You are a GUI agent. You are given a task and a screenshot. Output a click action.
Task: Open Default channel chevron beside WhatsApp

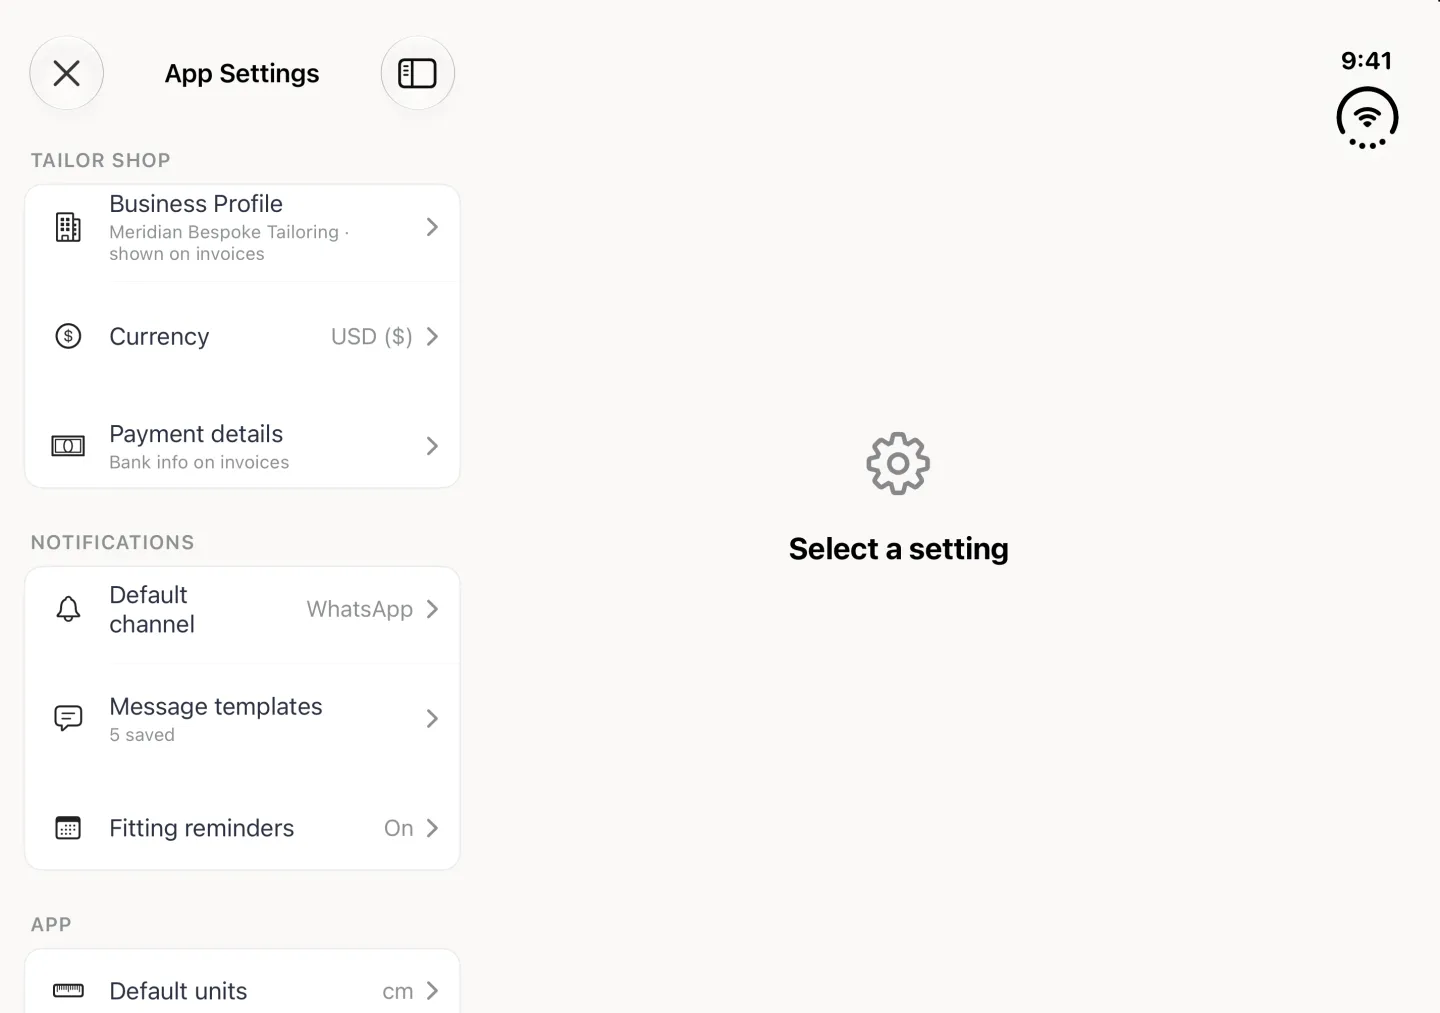click(x=432, y=609)
